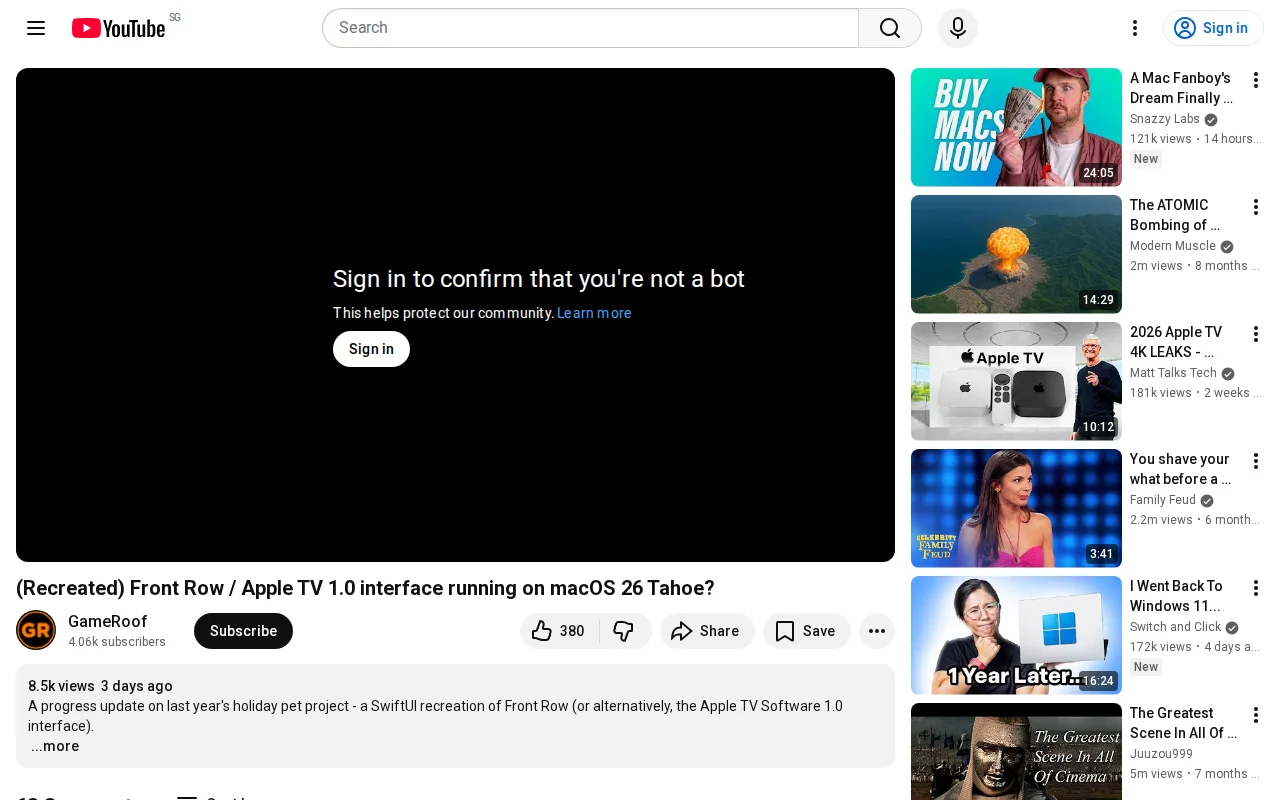Expand the description with ...more

tap(55, 746)
